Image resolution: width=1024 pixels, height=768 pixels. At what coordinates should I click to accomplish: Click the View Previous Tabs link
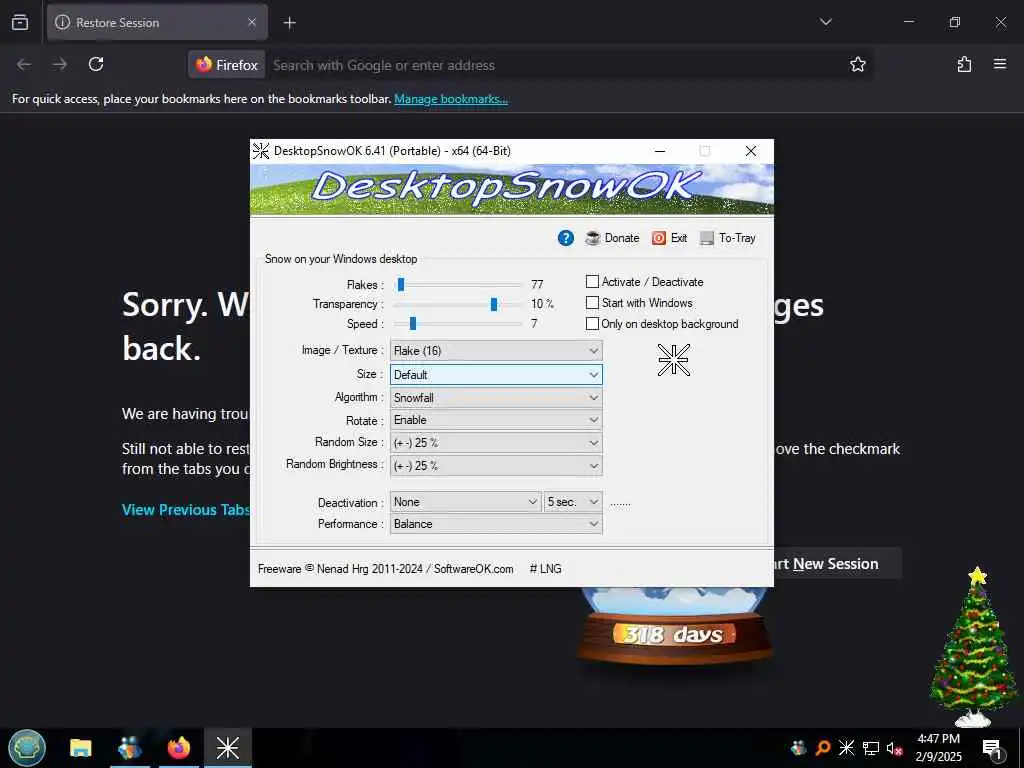(x=185, y=509)
